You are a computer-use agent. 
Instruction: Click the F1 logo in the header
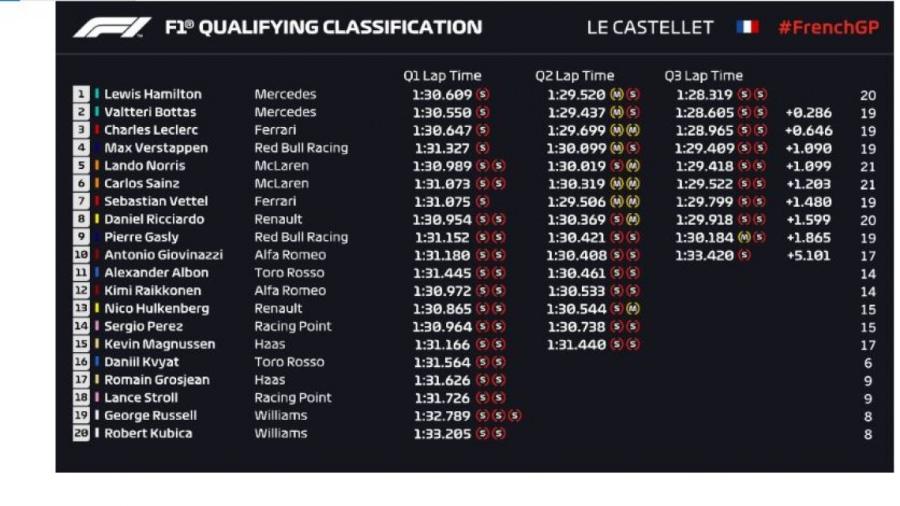[112, 27]
